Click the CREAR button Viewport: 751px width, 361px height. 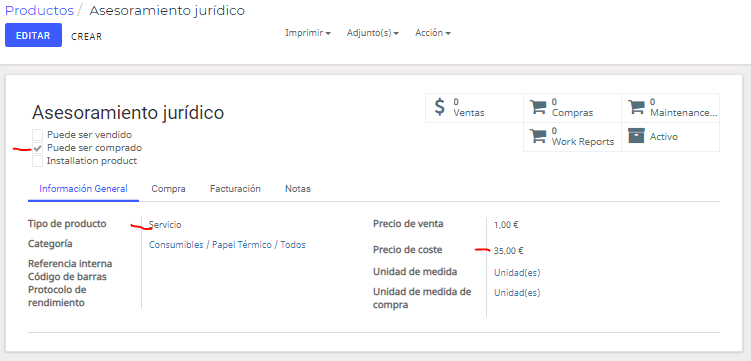pyautogui.click(x=87, y=36)
